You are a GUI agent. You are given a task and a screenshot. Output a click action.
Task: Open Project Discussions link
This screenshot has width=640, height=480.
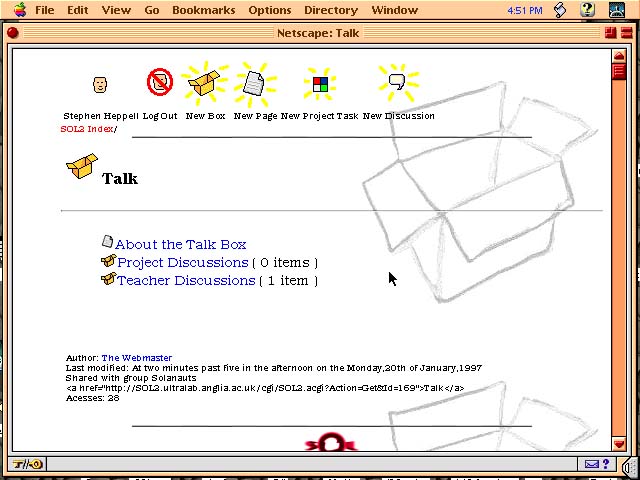(183, 262)
